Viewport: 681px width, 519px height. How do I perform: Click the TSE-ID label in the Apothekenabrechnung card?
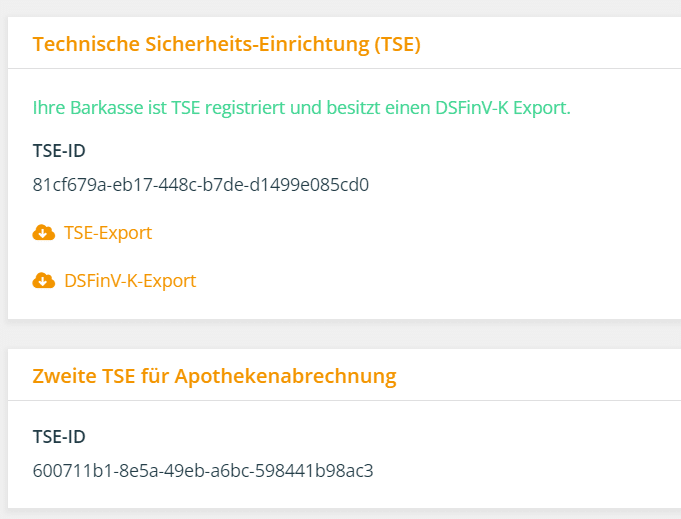[59, 436]
